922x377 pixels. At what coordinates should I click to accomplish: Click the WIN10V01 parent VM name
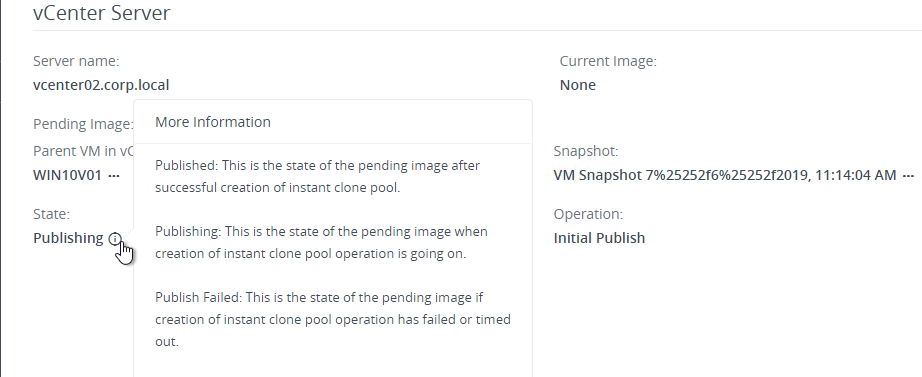pos(68,175)
